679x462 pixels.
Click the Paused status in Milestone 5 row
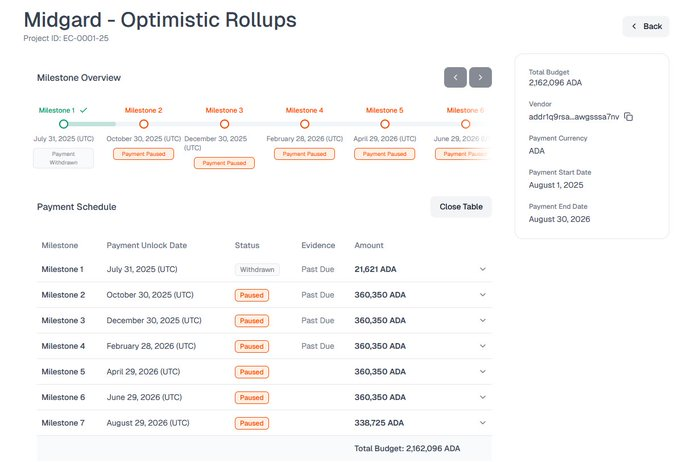click(x=252, y=372)
